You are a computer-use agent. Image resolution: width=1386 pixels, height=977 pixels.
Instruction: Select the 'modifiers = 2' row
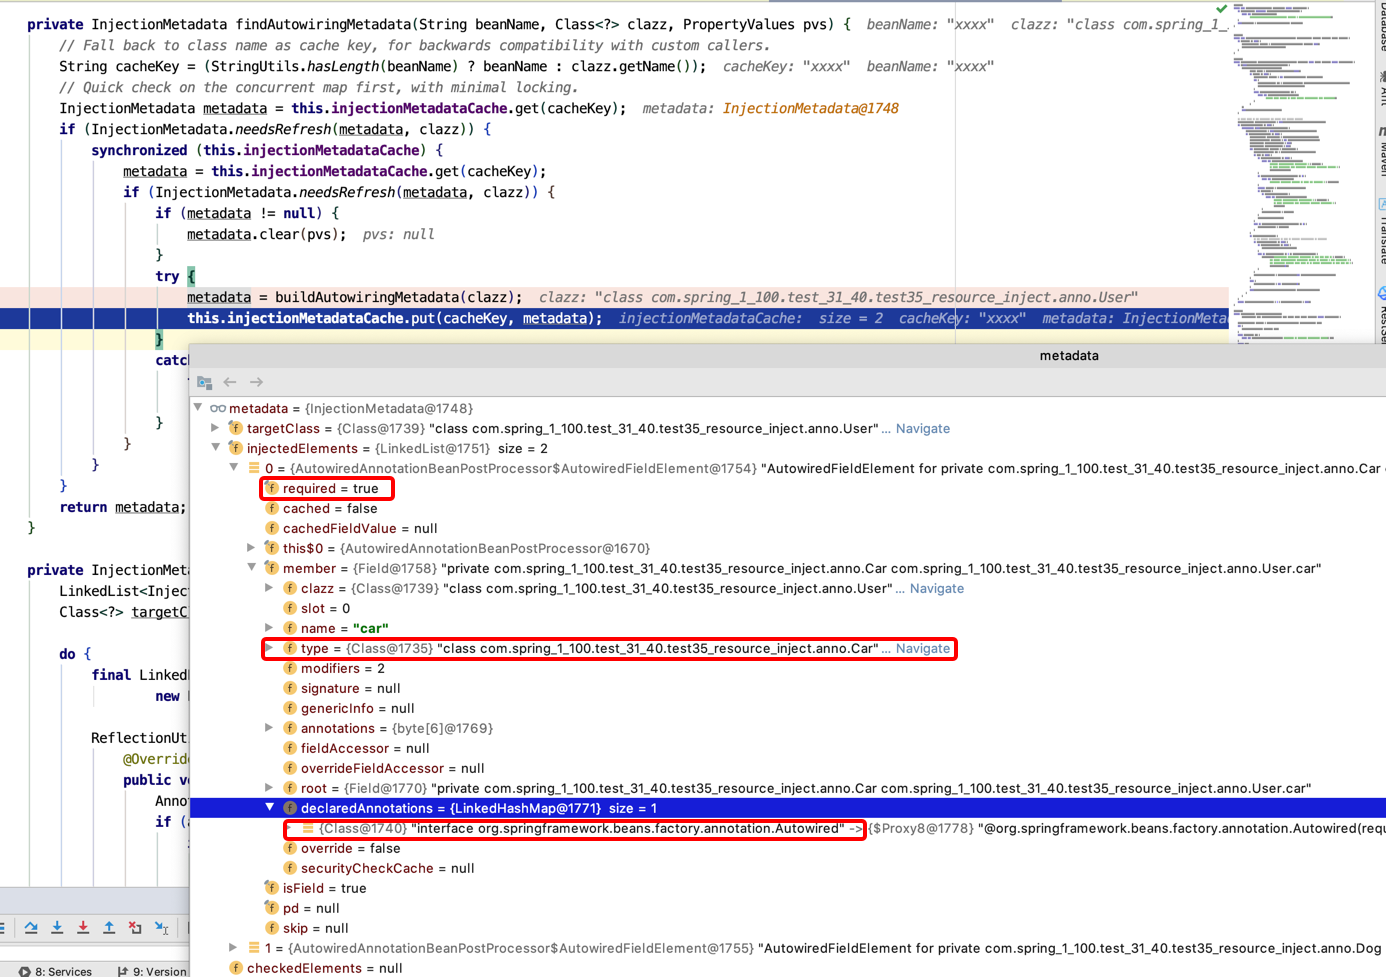point(788,668)
